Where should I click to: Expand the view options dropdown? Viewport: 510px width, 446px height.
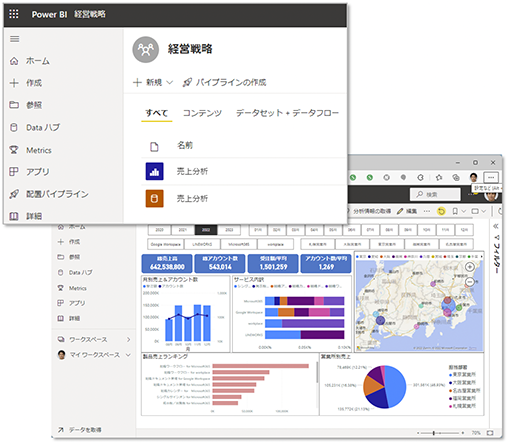tap(484, 211)
